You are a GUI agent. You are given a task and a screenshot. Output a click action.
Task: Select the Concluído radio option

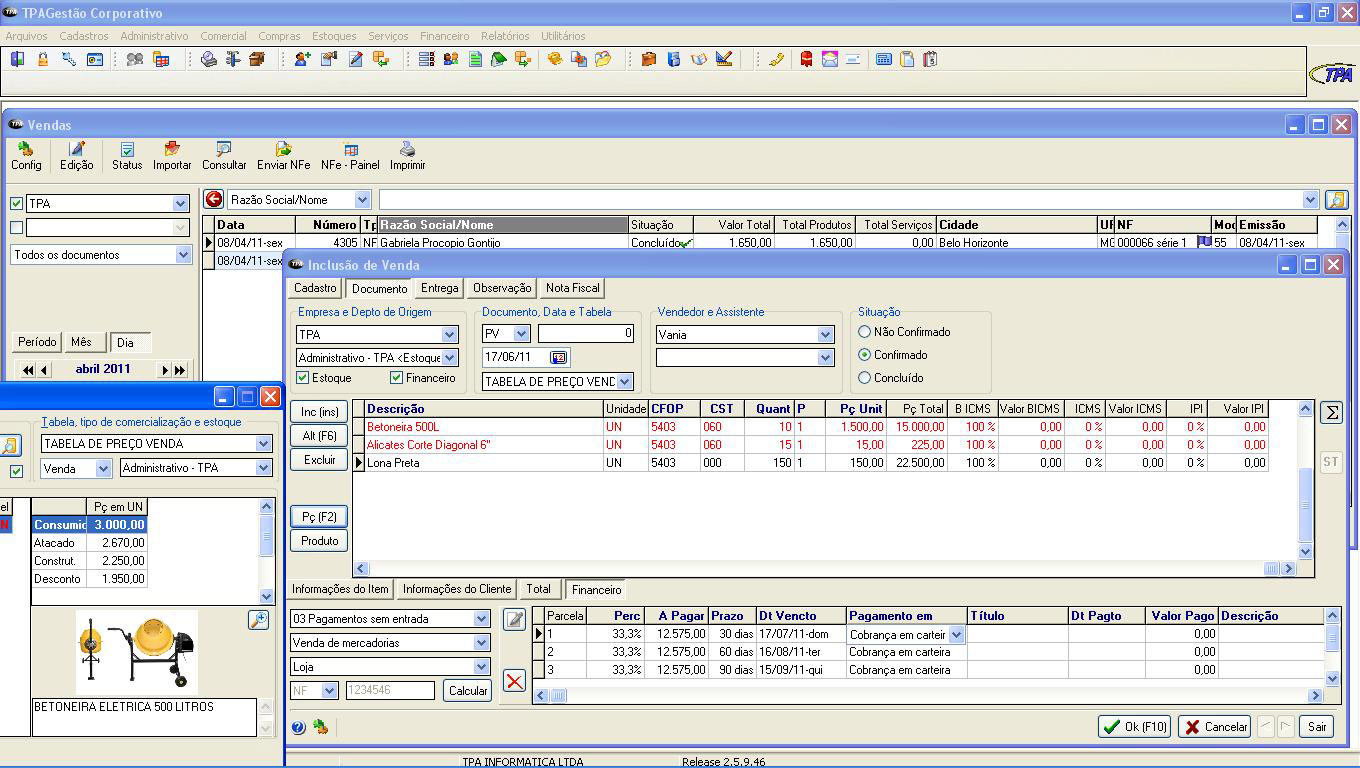(x=865, y=378)
